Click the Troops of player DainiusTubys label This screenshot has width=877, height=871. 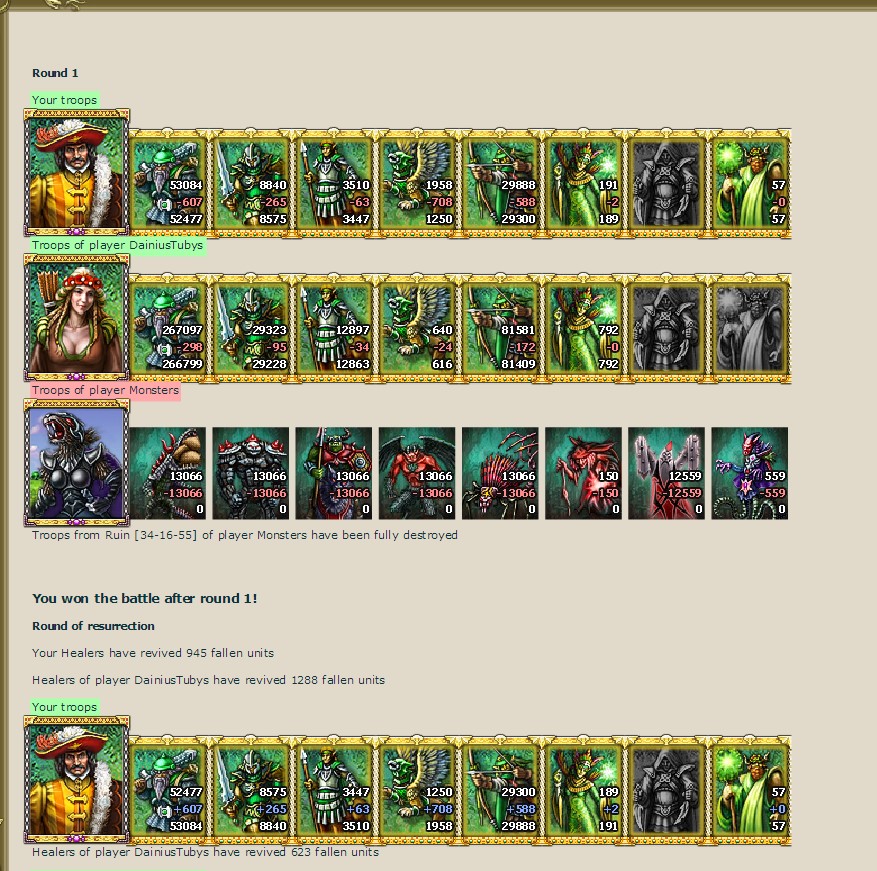click(117, 245)
